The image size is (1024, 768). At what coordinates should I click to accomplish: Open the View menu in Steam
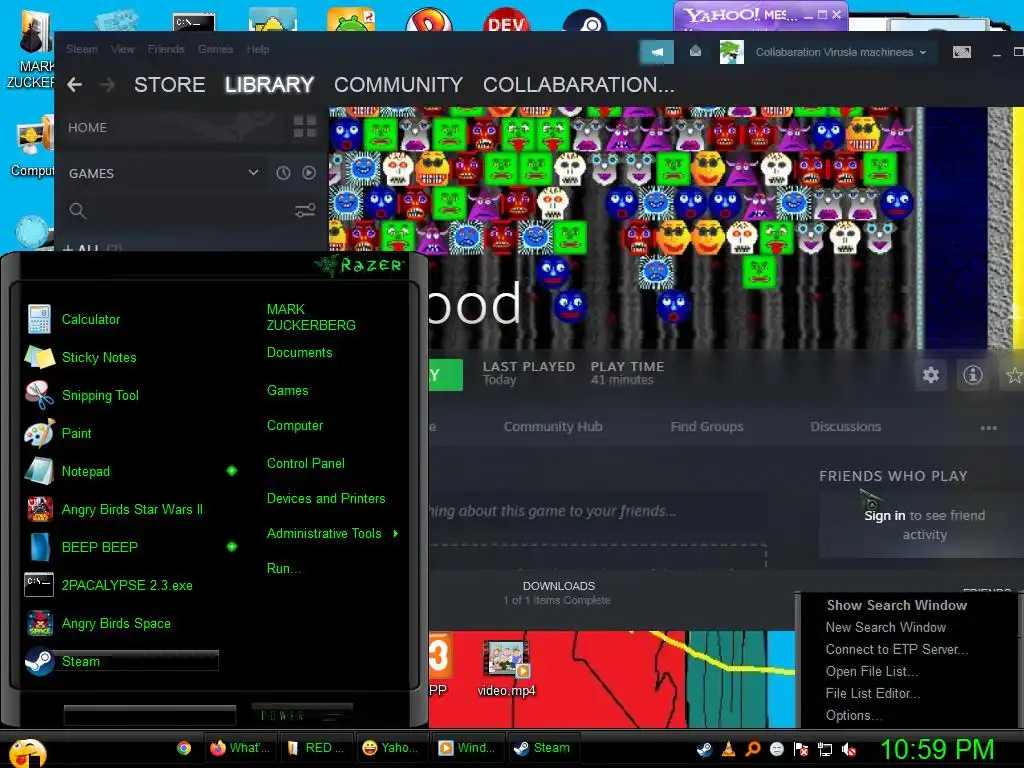[123, 49]
